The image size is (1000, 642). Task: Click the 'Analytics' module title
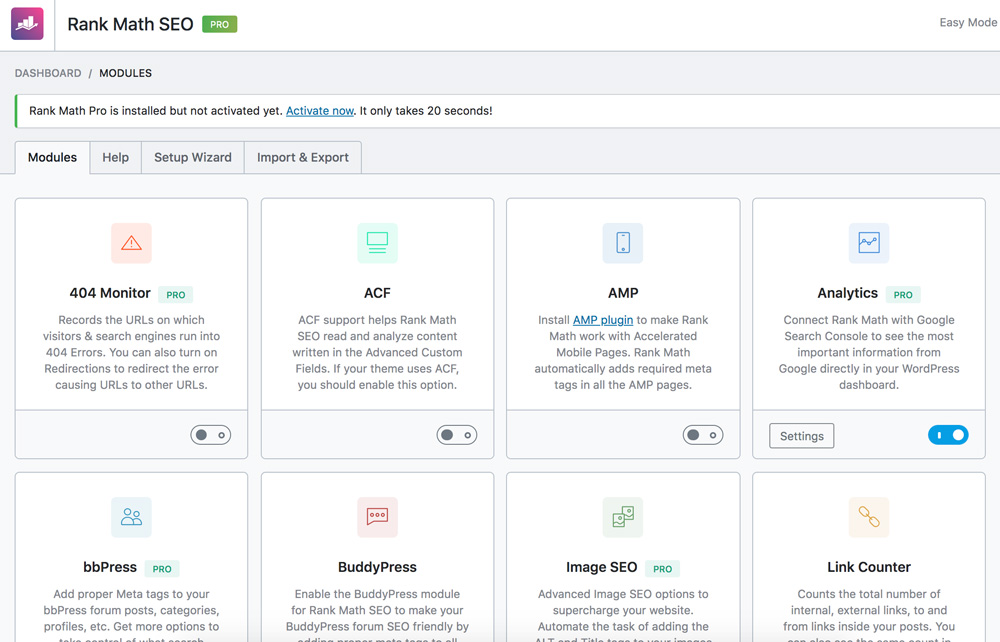(x=848, y=293)
